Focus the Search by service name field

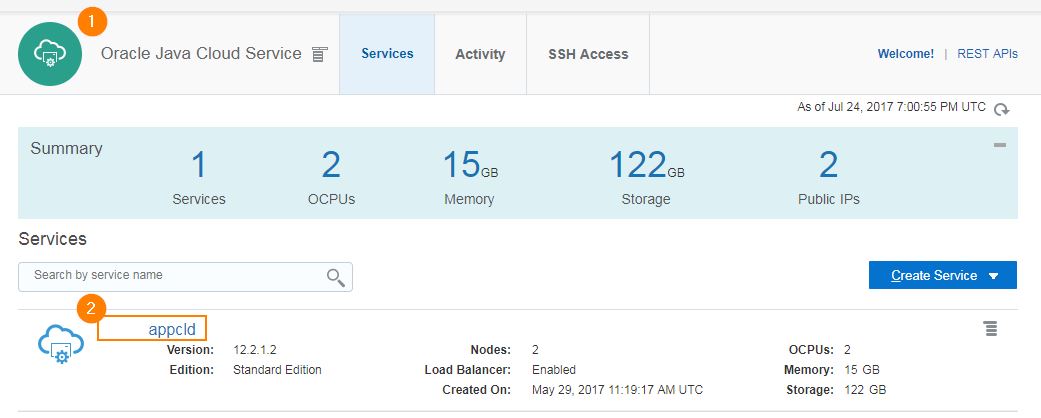[185, 277]
